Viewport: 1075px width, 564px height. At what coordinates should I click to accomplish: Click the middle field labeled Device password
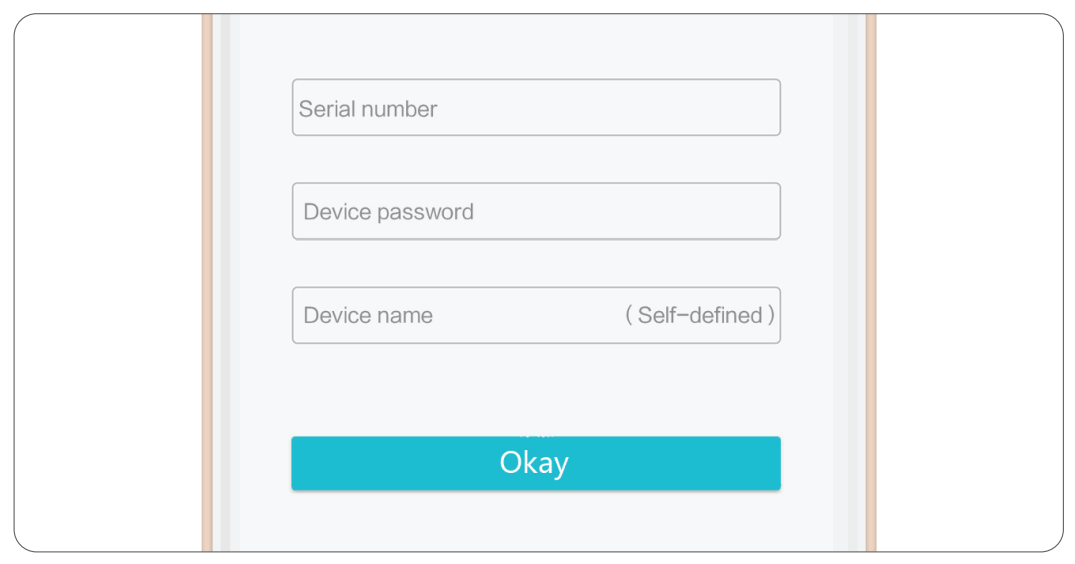coord(536,211)
